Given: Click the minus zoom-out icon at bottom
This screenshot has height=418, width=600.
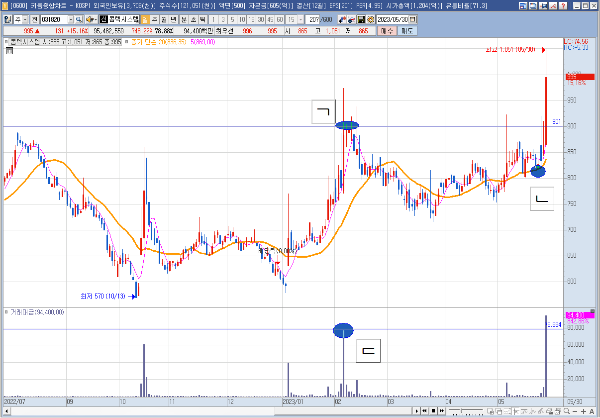Looking at the screenshot, I should coord(575,411).
